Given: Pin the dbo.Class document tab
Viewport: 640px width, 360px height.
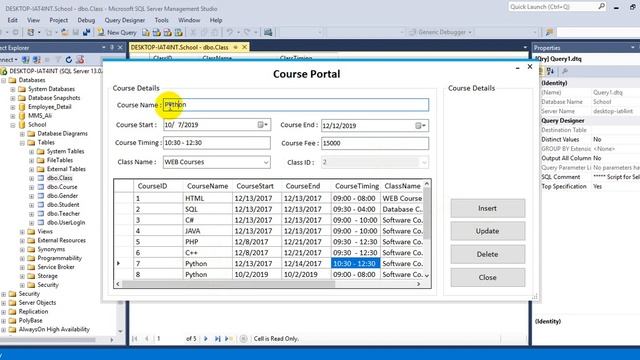Looking at the screenshot, I should [x=236, y=47].
